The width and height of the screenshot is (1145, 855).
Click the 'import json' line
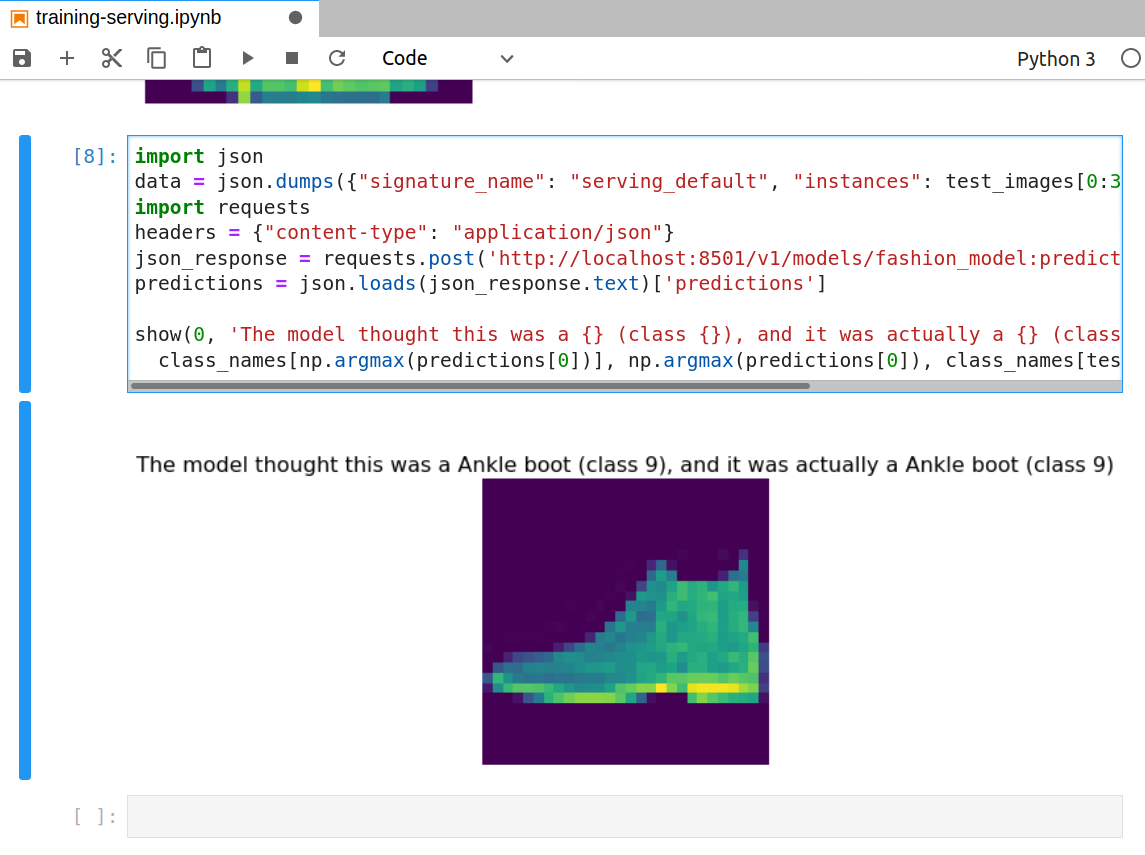coord(199,156)
